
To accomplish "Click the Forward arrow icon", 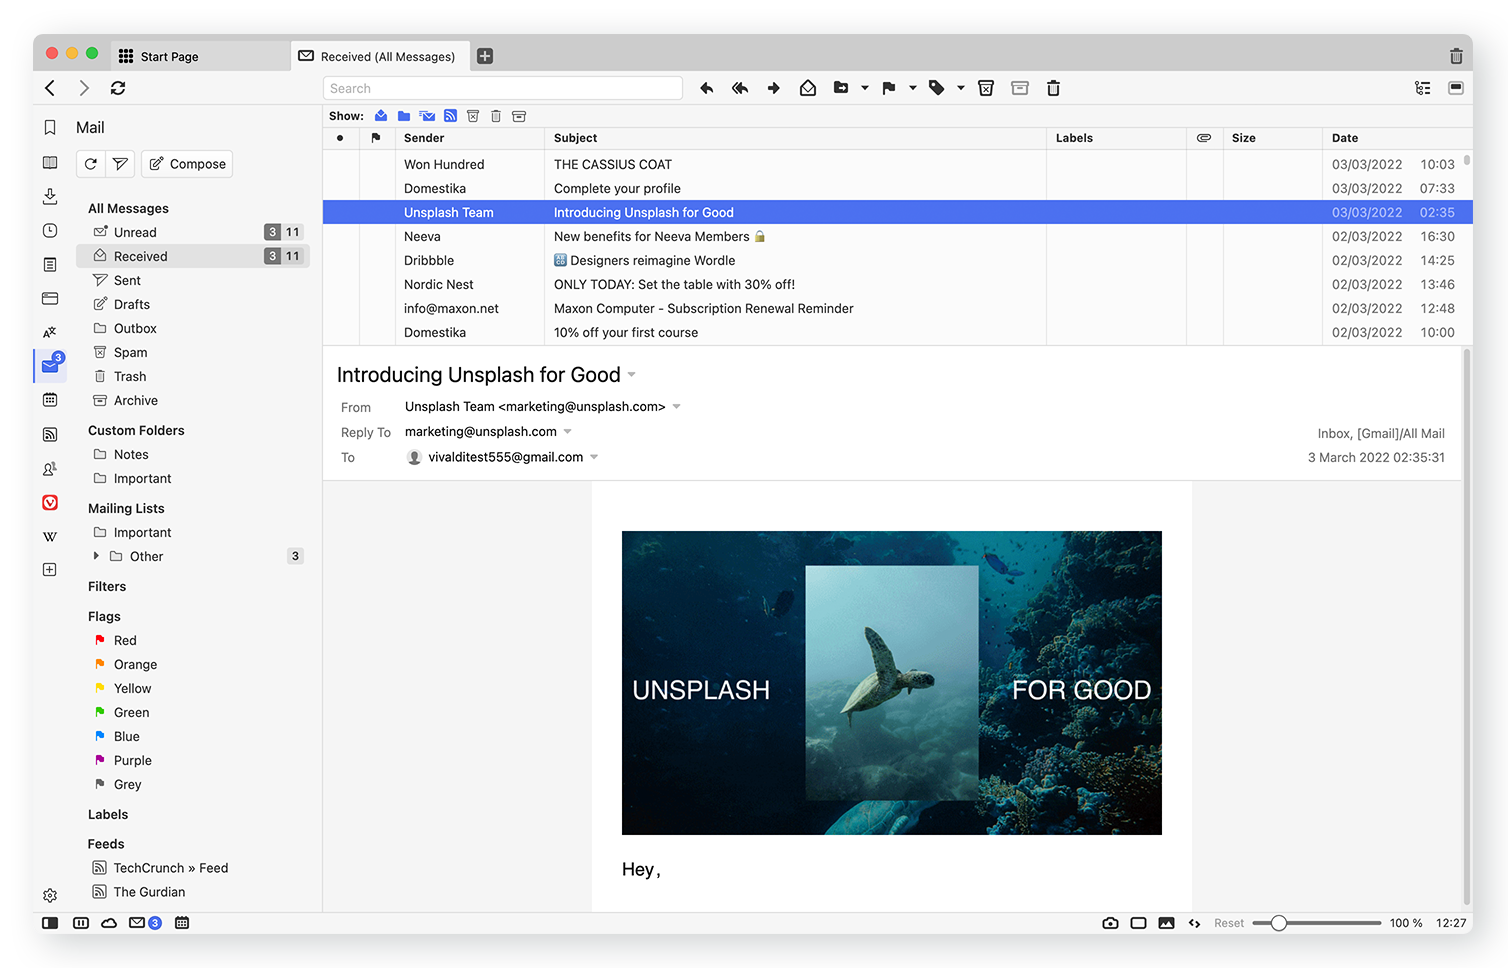I will click(x=774, y=88).
